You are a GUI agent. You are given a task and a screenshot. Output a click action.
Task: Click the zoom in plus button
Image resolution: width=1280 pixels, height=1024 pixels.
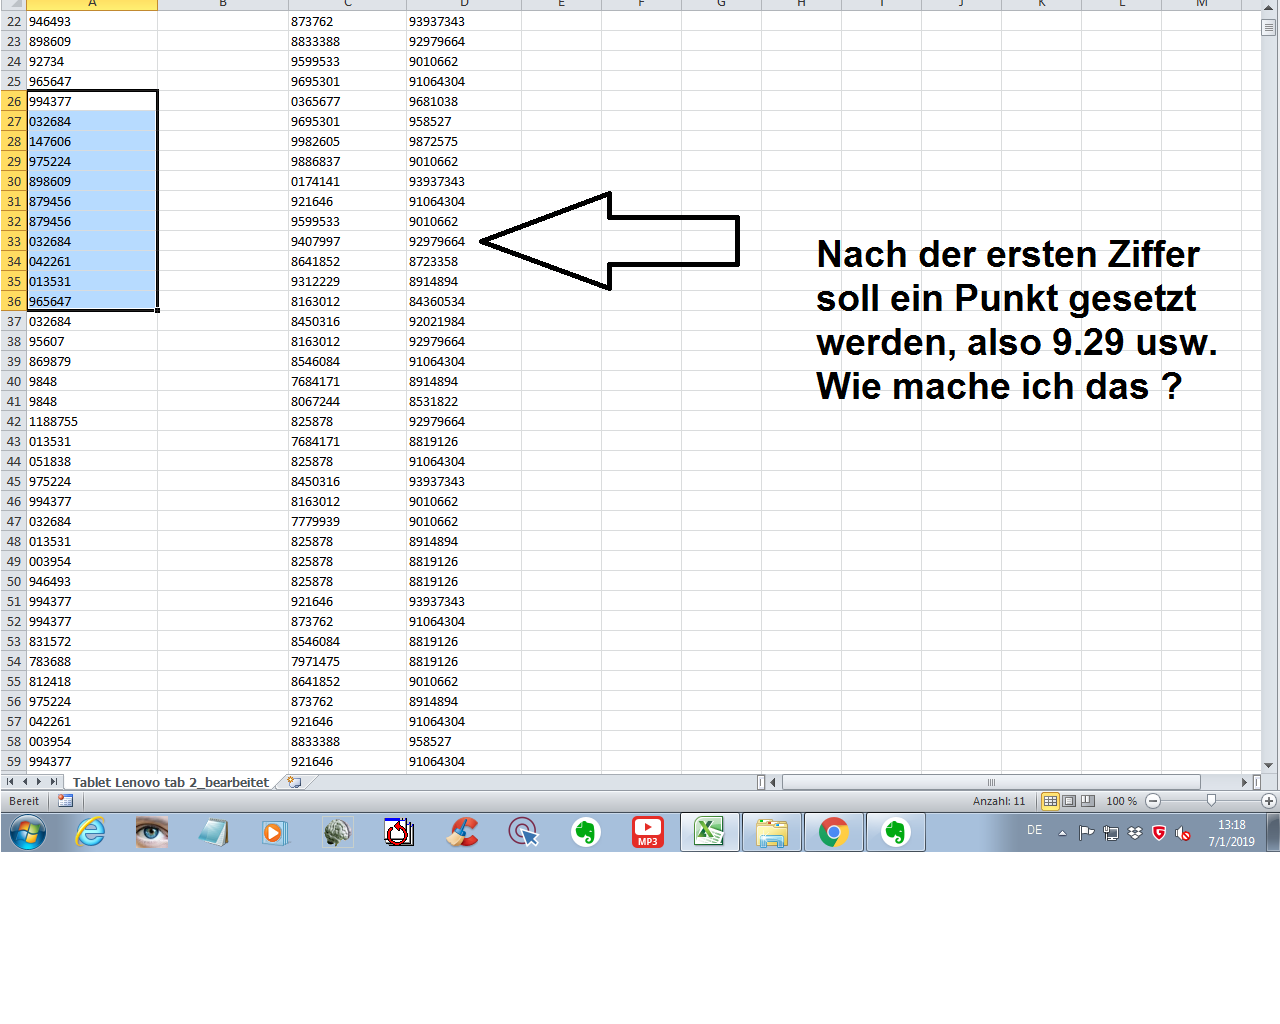[x=1268, y=801]
